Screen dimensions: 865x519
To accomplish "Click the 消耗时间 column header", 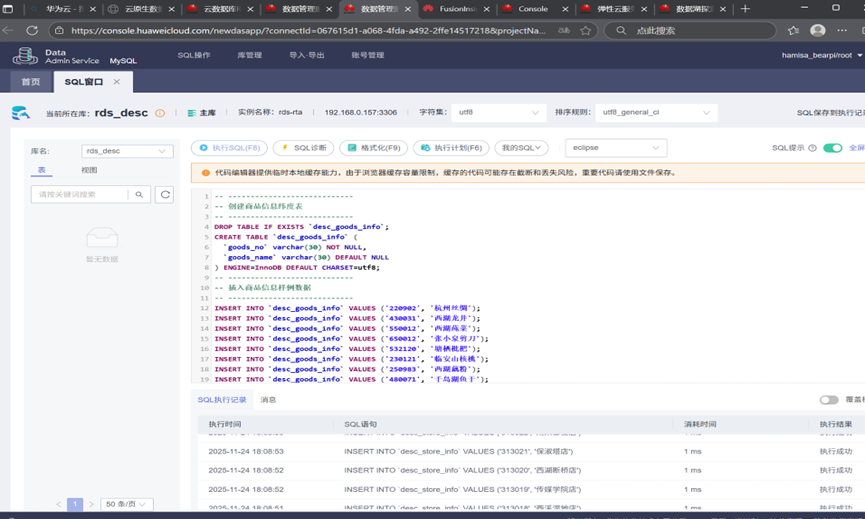I will [700, 424].
